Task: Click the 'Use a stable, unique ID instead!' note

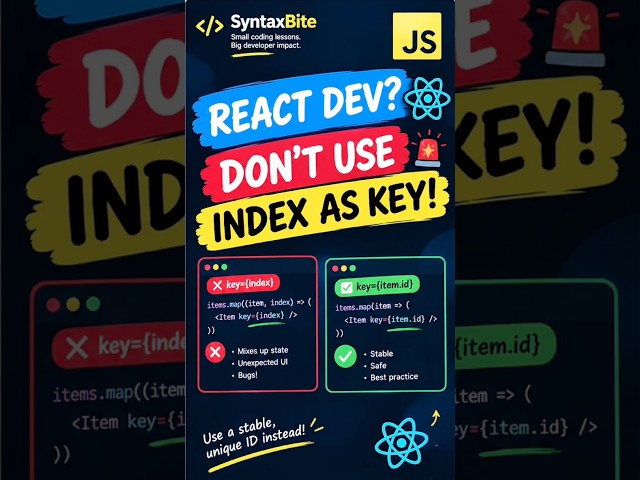Action: [x=256, y=438]
